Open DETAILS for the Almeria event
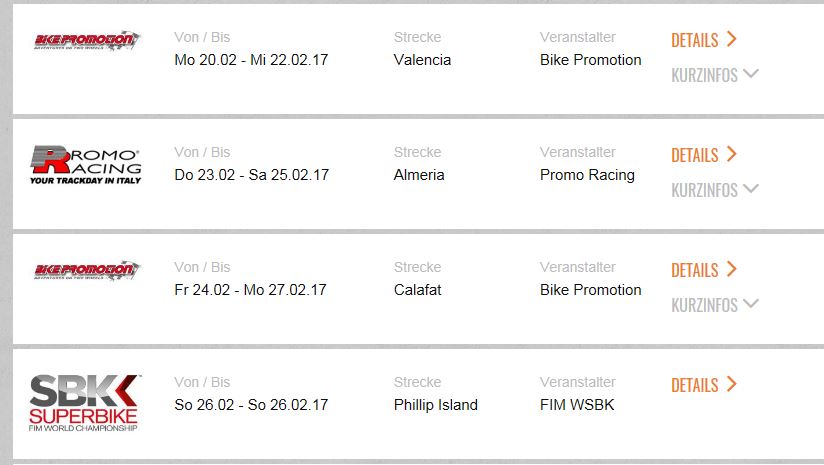The image size is (824, 465). pyautogui.click(x=704, y=155)
